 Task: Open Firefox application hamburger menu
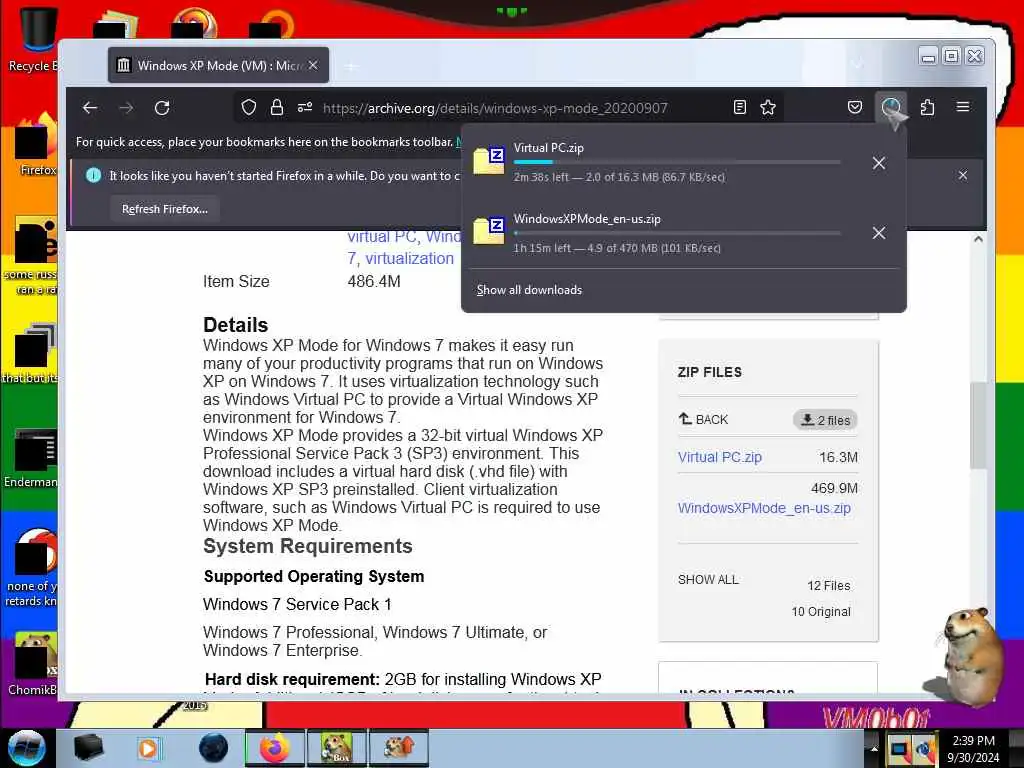coord(963,106)
